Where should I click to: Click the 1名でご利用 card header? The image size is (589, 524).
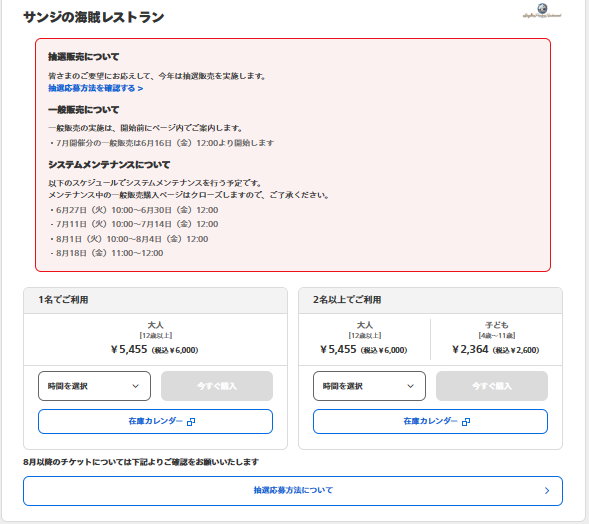(x=155, y=300)
